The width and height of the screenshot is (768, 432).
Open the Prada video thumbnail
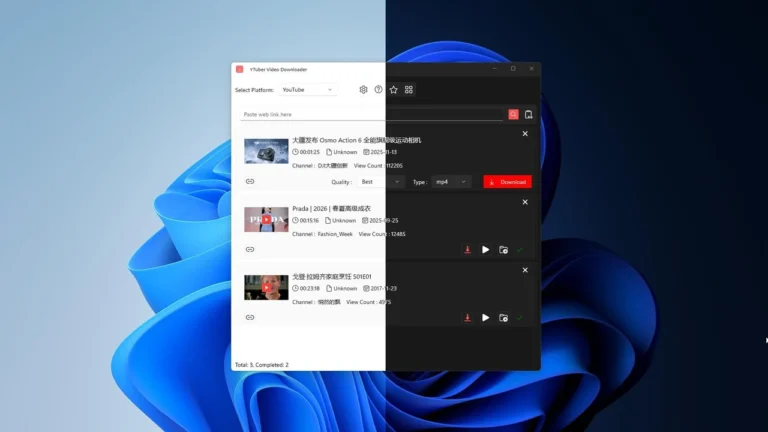[266, 219]
